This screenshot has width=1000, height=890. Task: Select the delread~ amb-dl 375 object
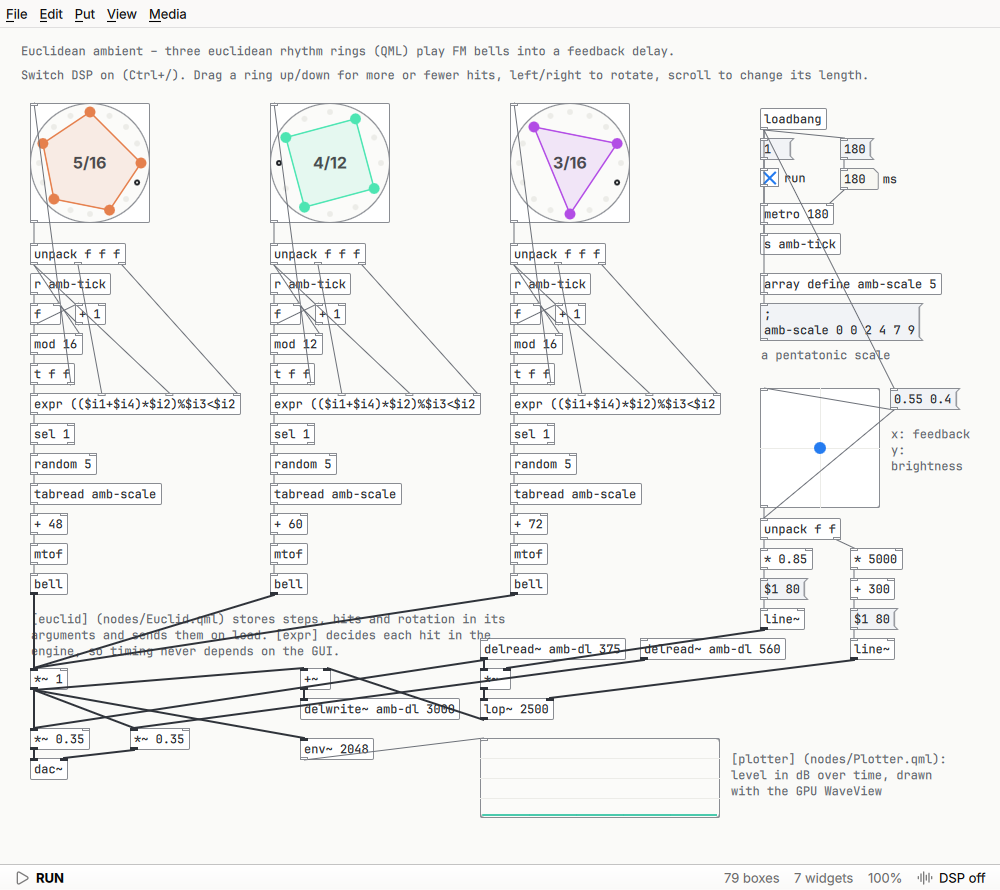pos(553,649)
